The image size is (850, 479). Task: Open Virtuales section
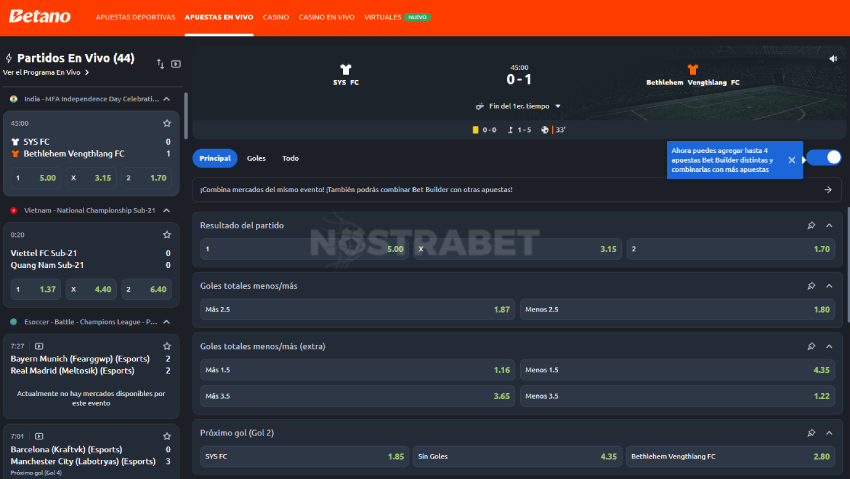pyautogui.click(x=383, y=17)
